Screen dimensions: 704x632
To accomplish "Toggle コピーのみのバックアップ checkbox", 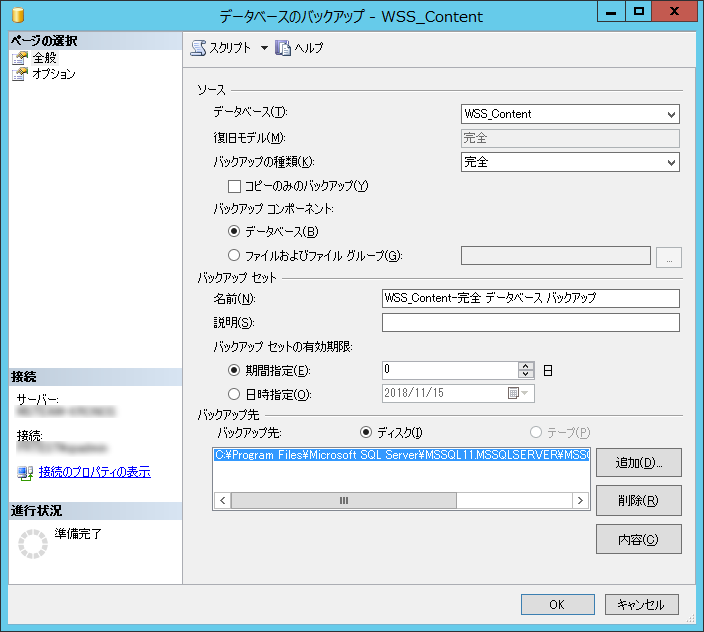I will click(x=234, y=186).
